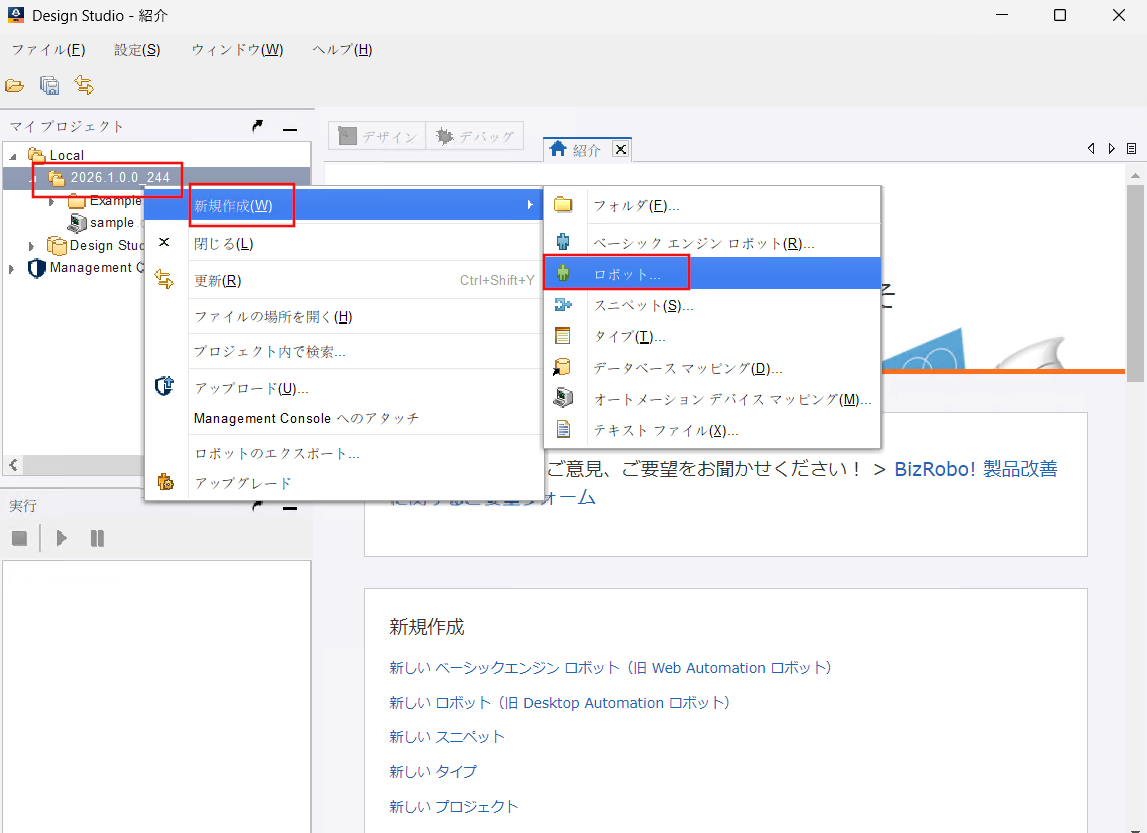The width and height of the screenshot is (1147, 833).
Task: Click the sample device file icon
Action: (77, 223)
